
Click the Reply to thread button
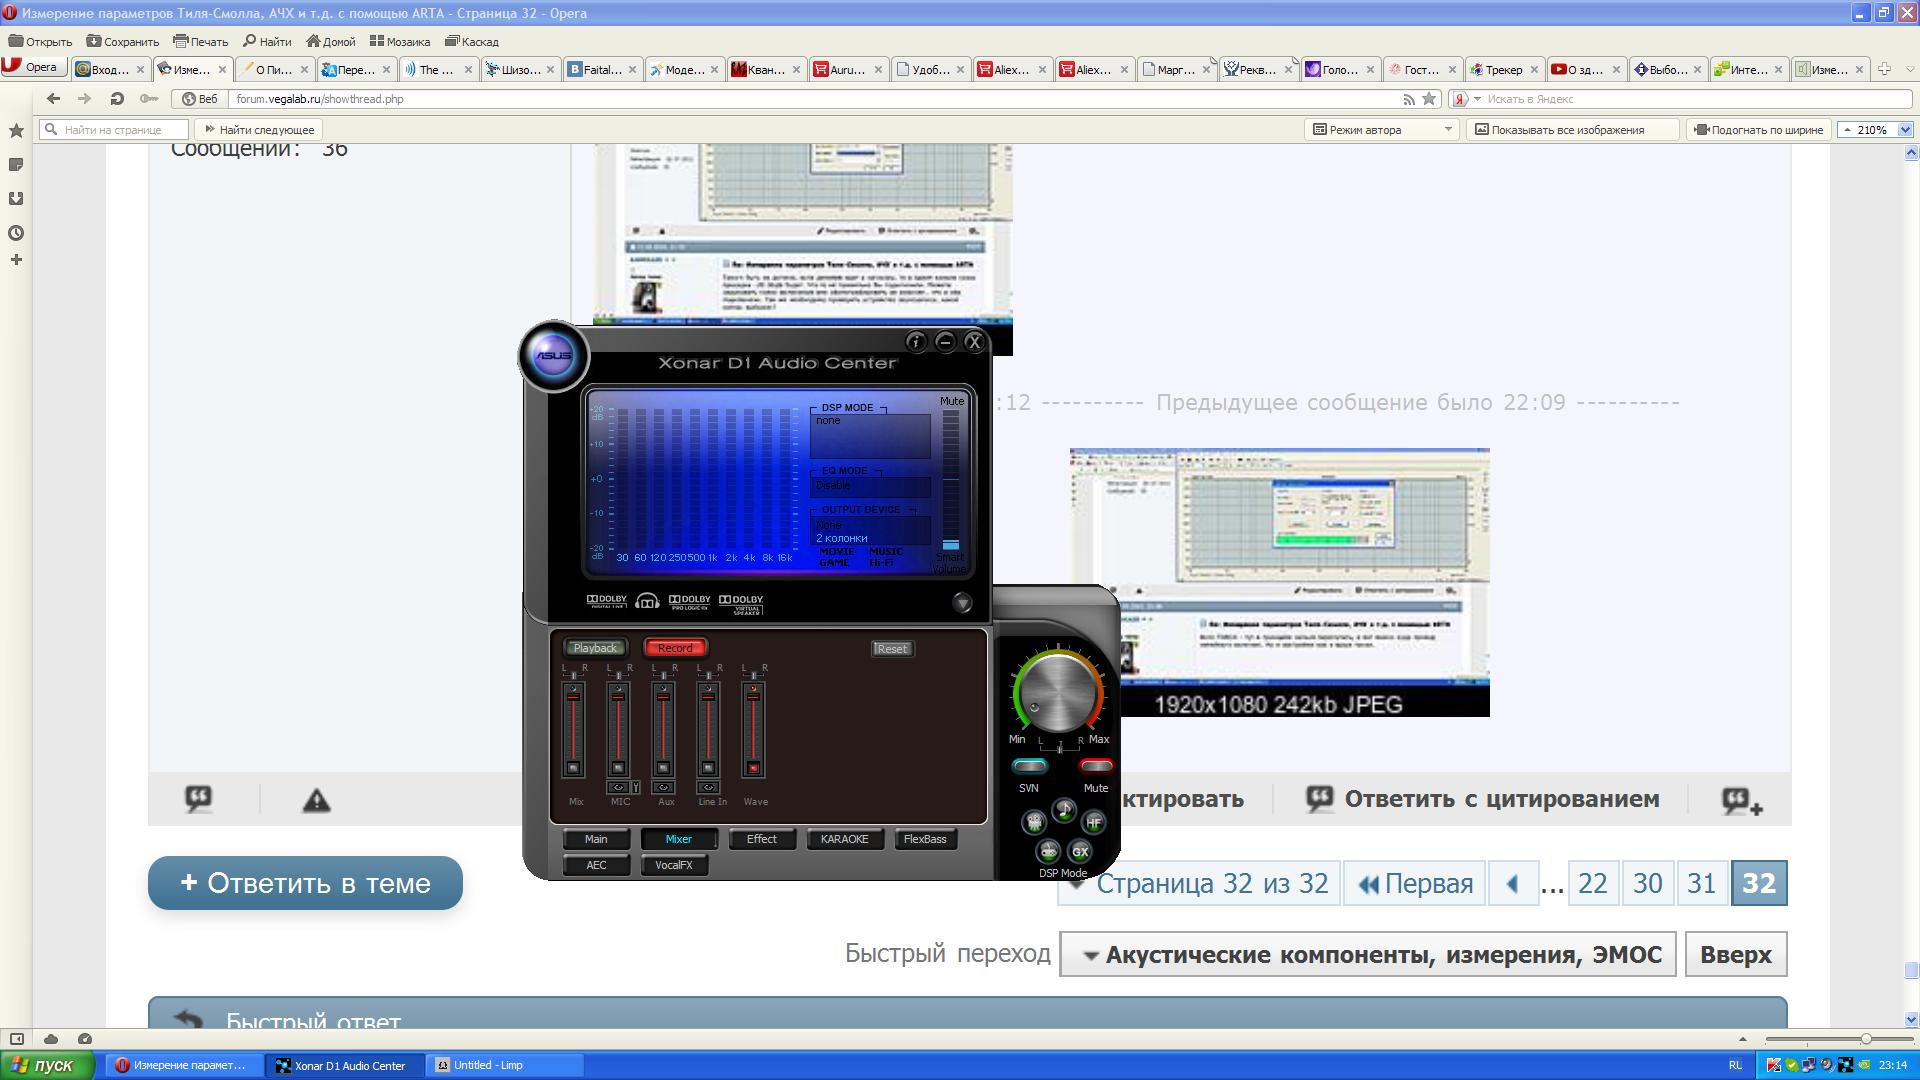point(305,883)
